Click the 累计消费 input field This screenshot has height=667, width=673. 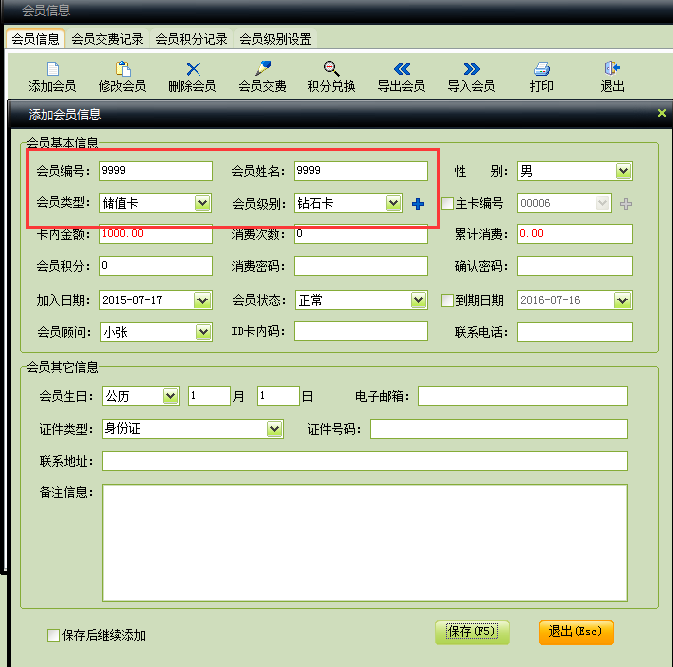coord(575,234)
